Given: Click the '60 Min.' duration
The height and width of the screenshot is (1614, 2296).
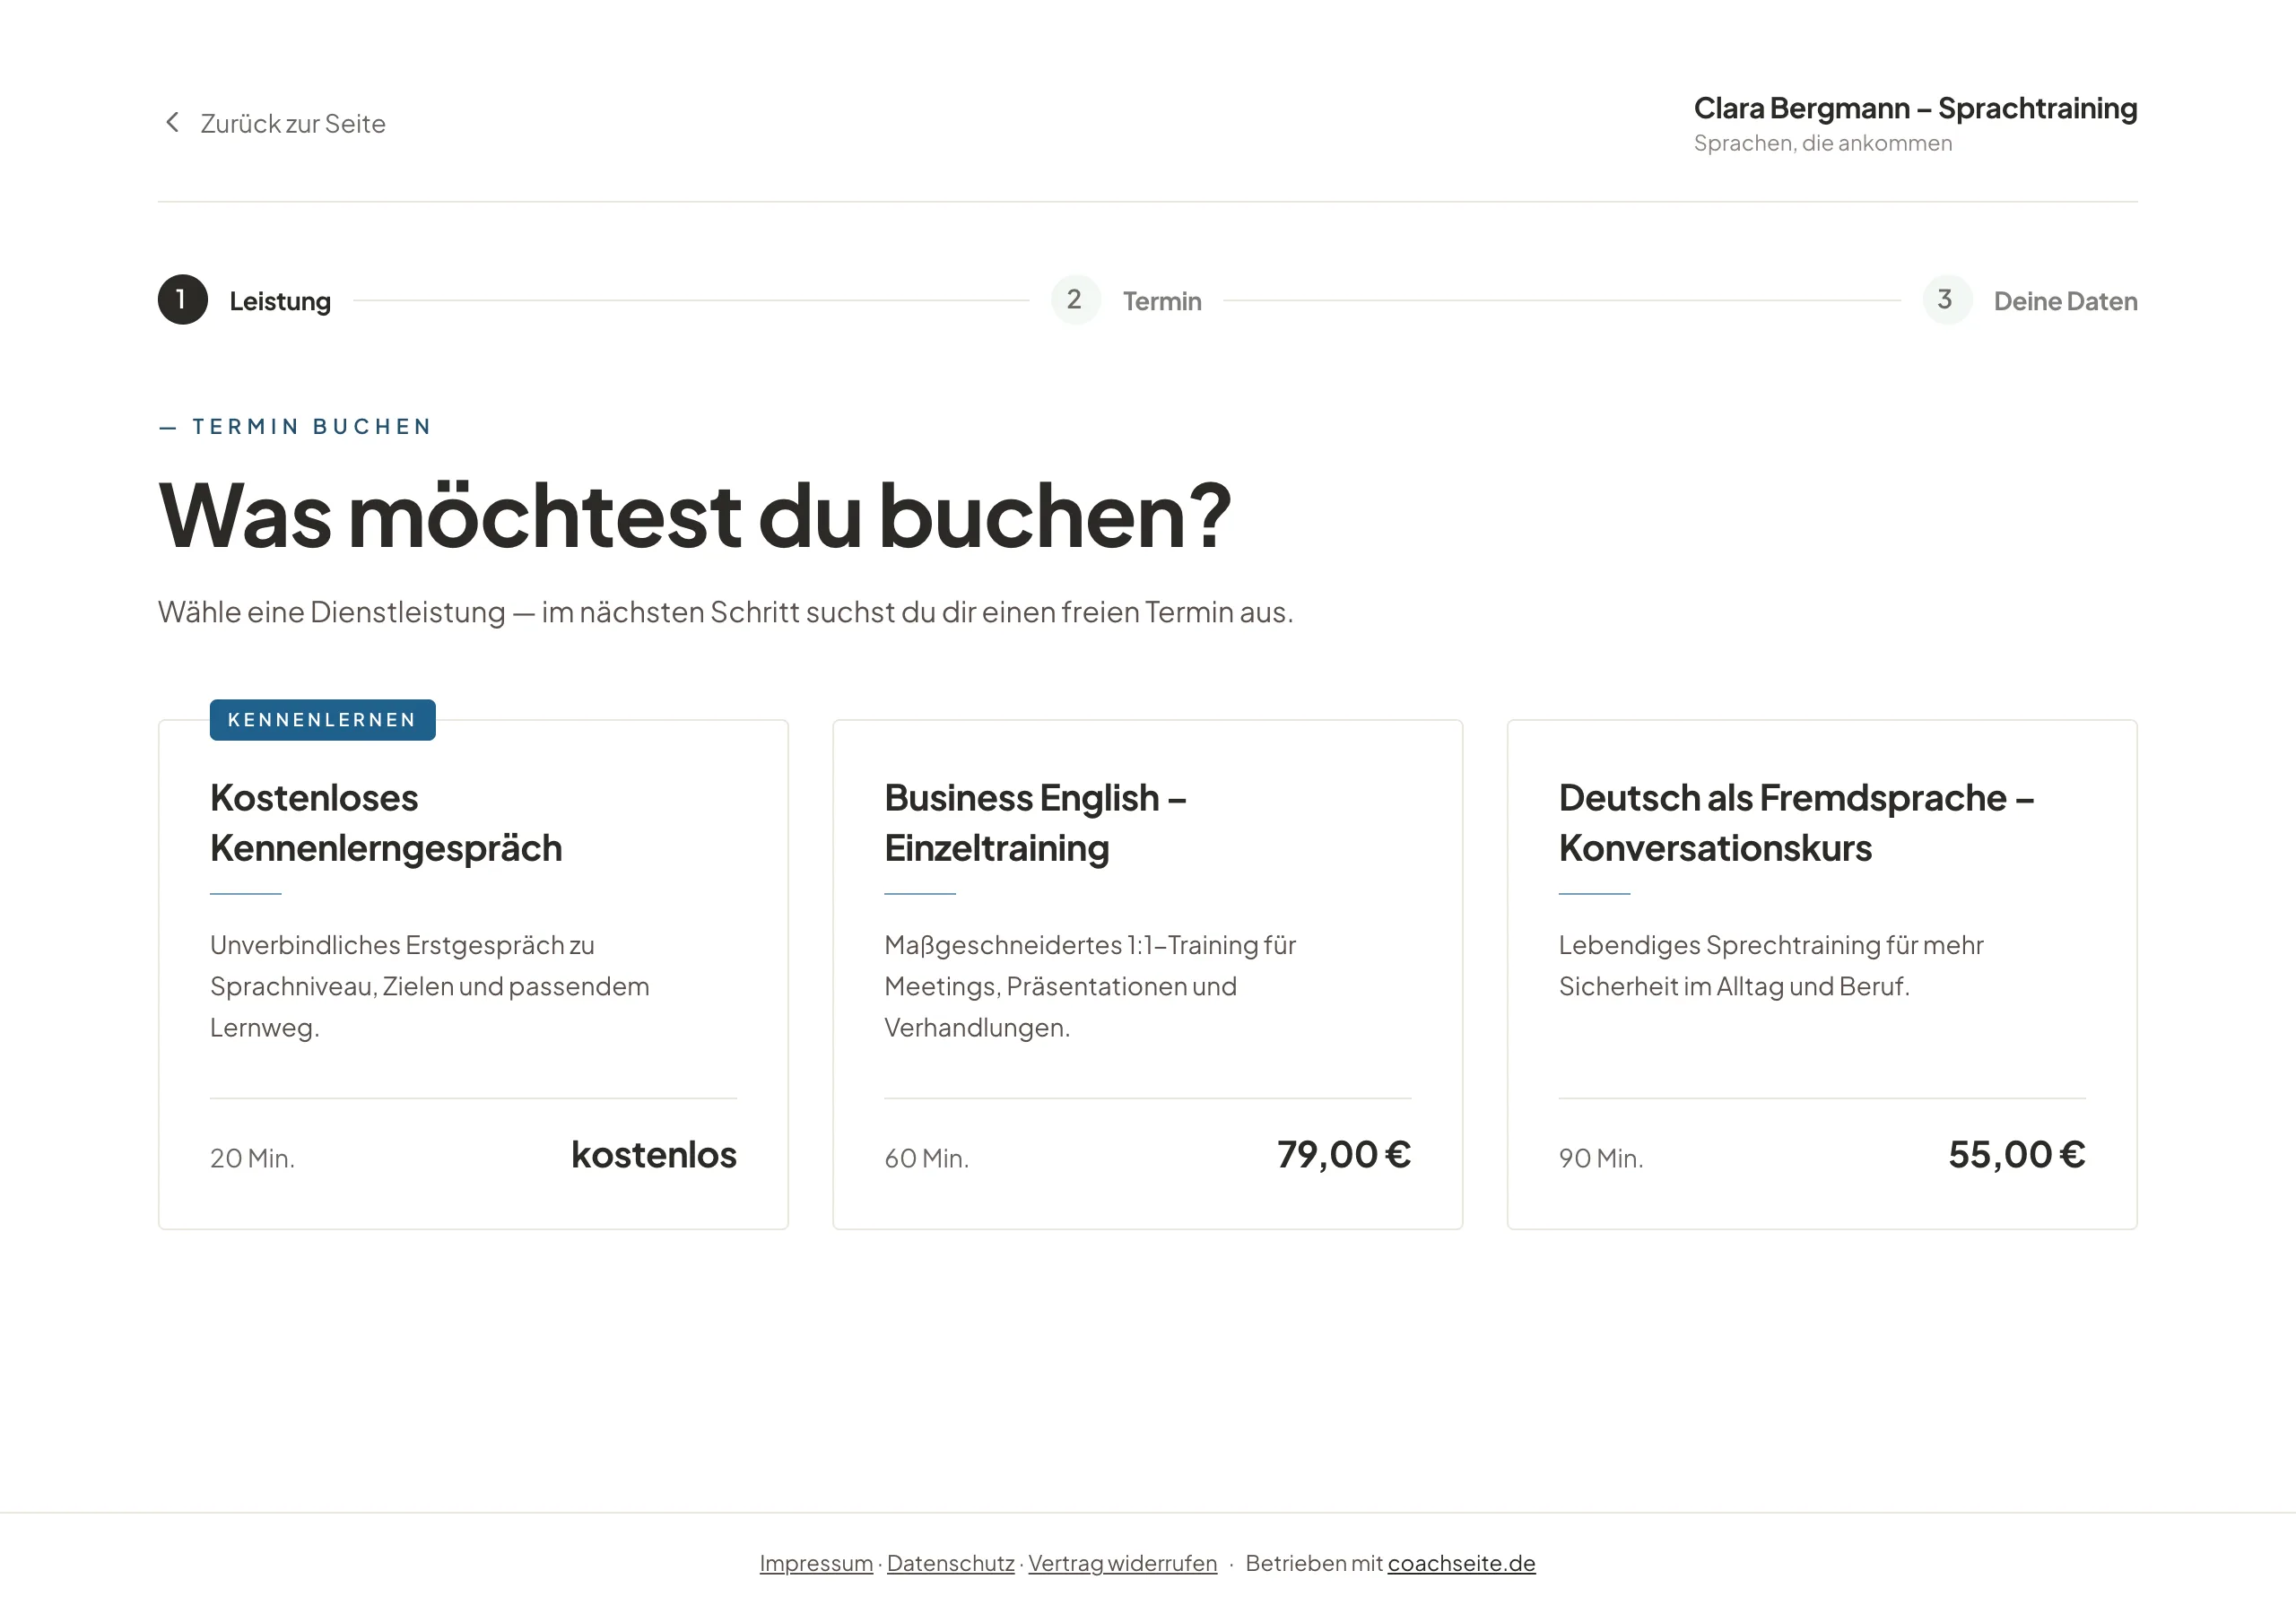Looking at the screenshot, I should 927,1158.
